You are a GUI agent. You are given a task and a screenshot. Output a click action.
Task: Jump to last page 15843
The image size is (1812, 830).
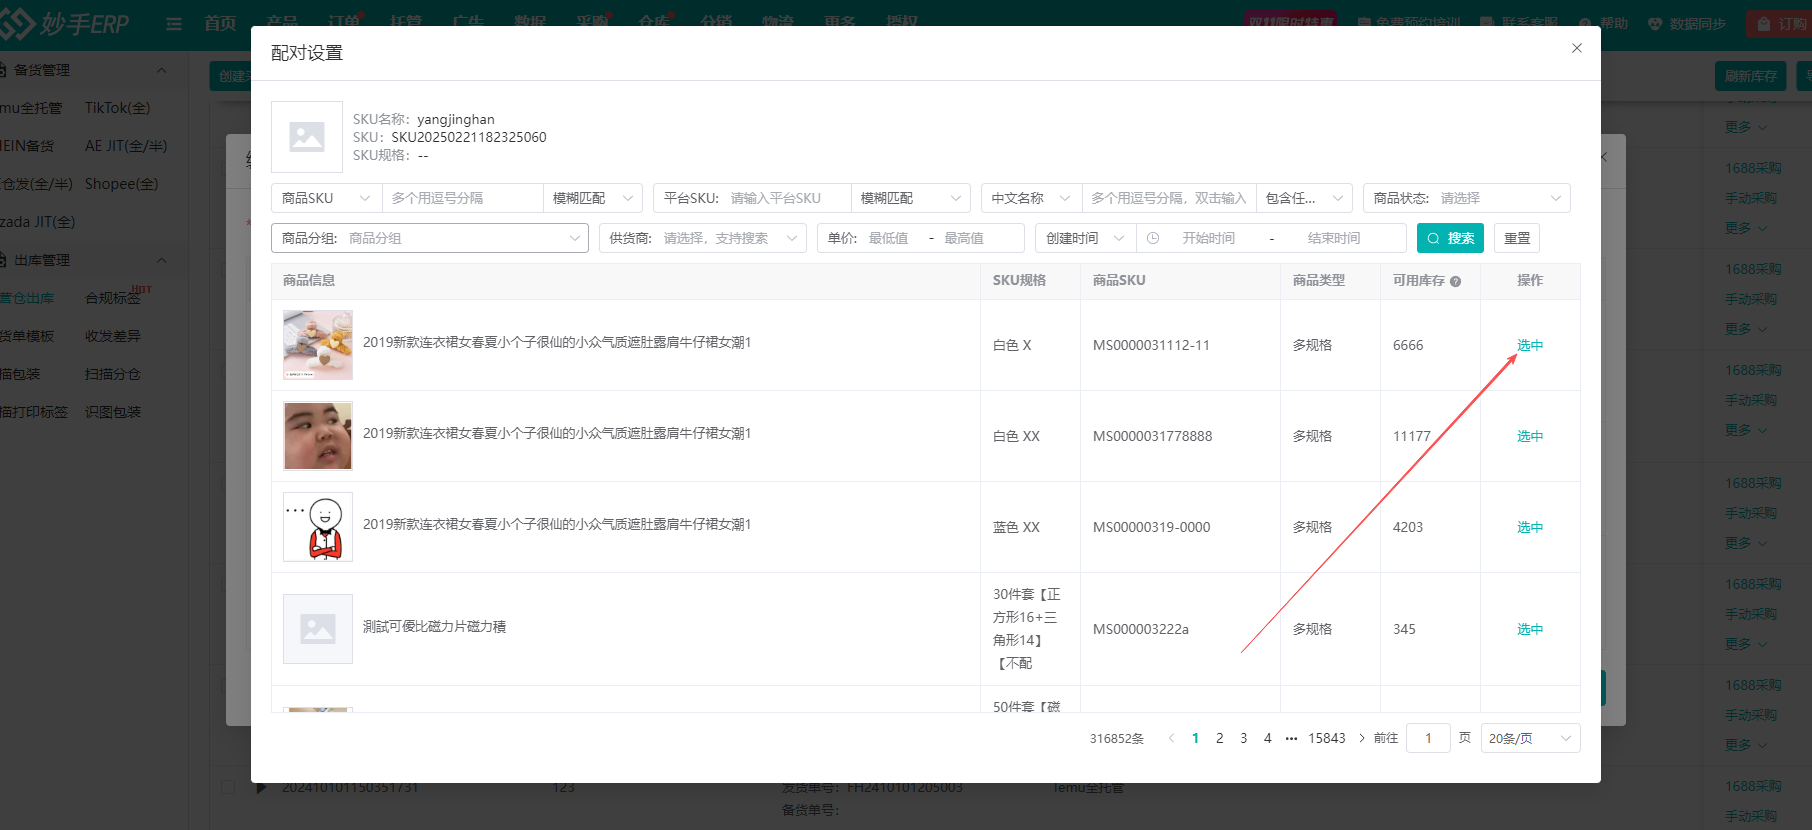point(1326,738)
